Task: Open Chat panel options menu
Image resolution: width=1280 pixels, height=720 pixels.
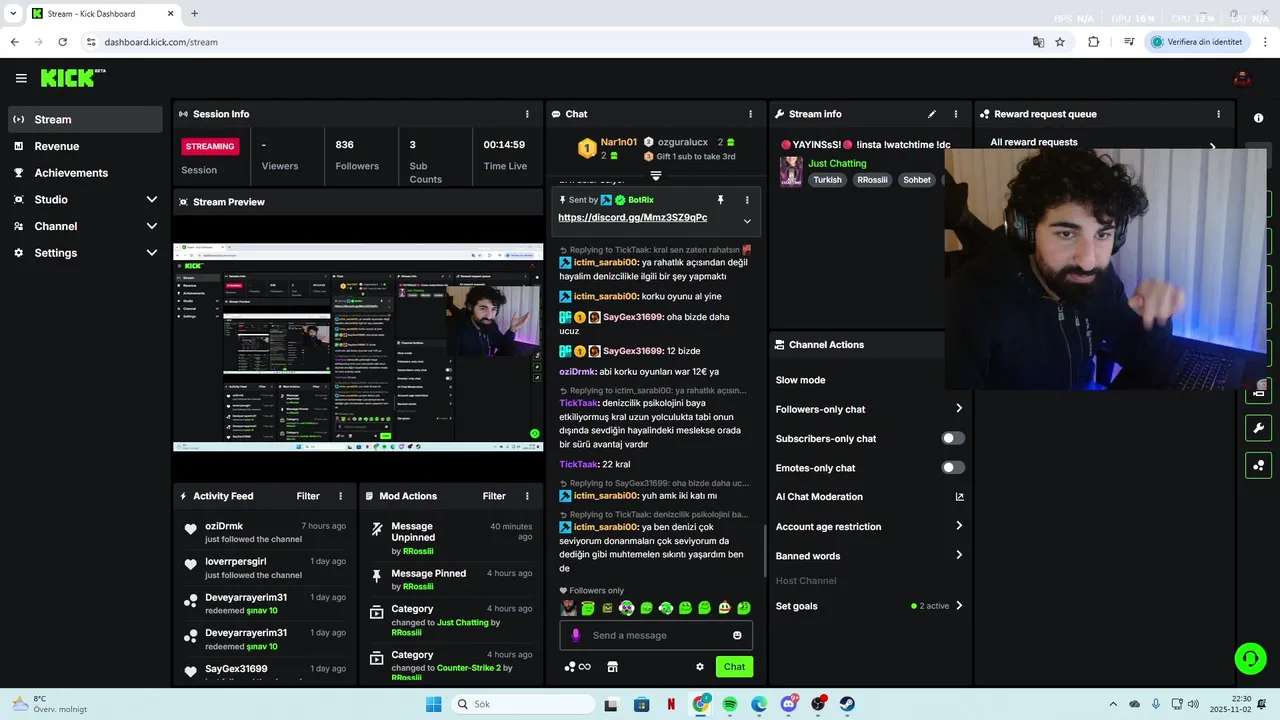Action: click(750, 114)
